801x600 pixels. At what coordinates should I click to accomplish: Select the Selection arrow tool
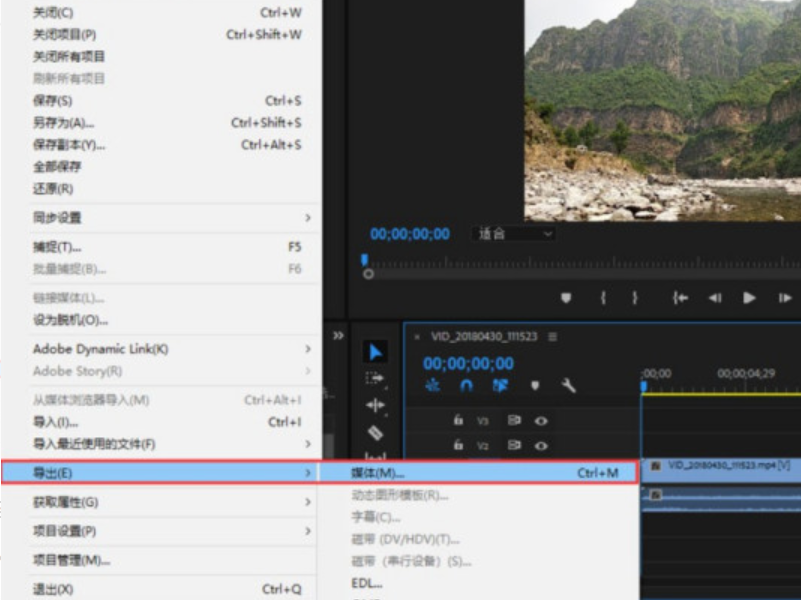375,352
